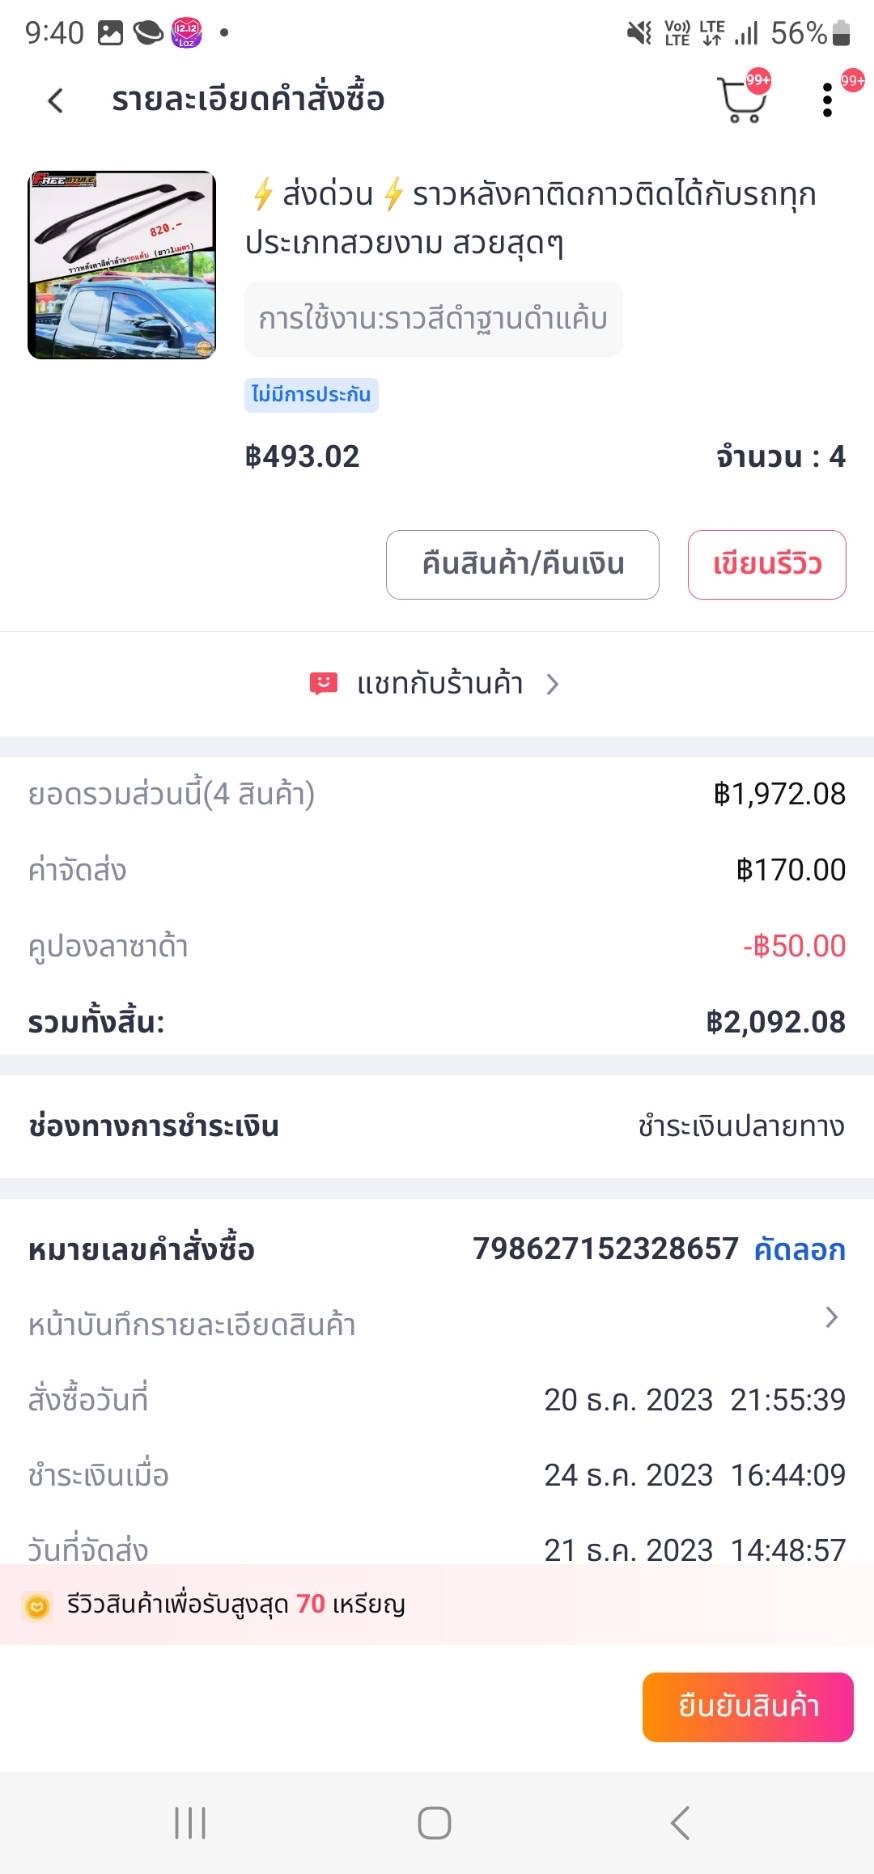874x1874 pixels.
Task: Tap the write review button
Action: [767, 565]
